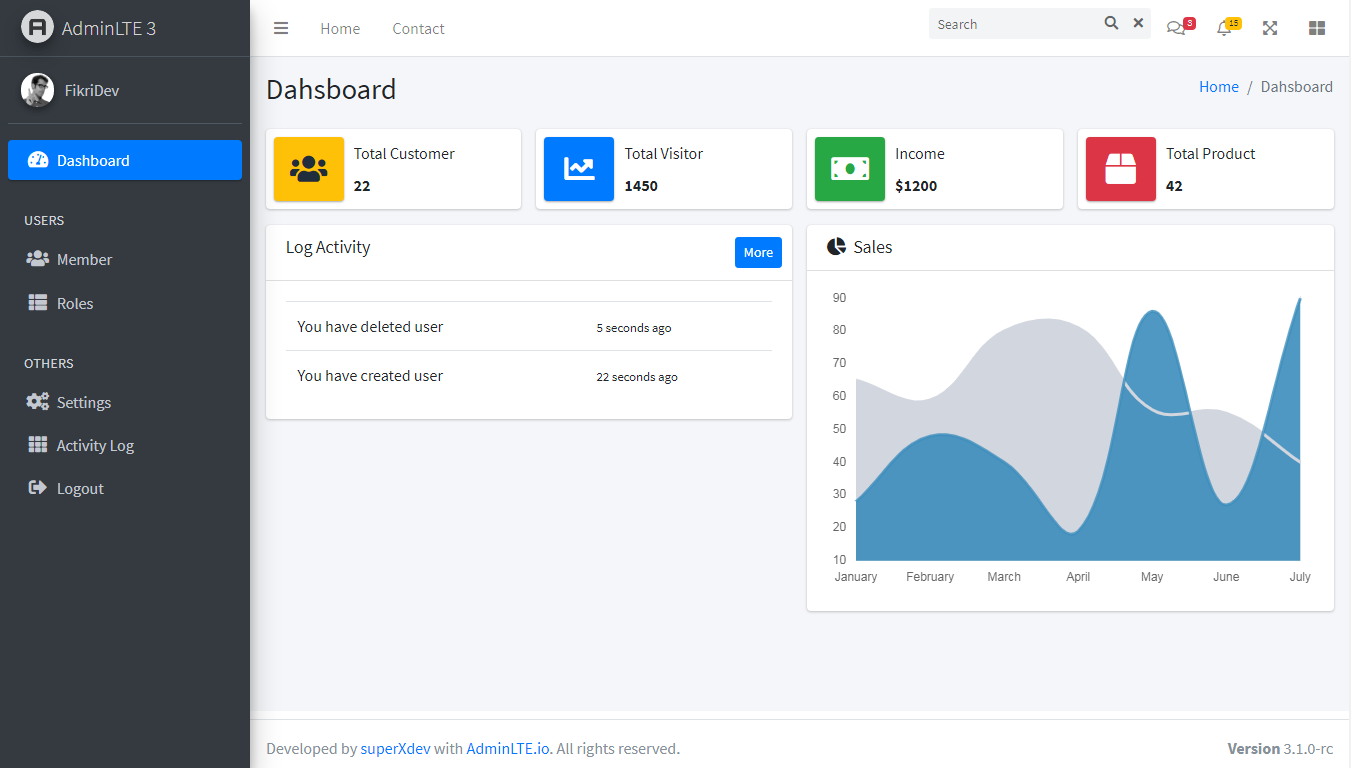Select Dashboard in the sidebar
The width and height of the screenshot is (1351, 770).
click(125, 160)
